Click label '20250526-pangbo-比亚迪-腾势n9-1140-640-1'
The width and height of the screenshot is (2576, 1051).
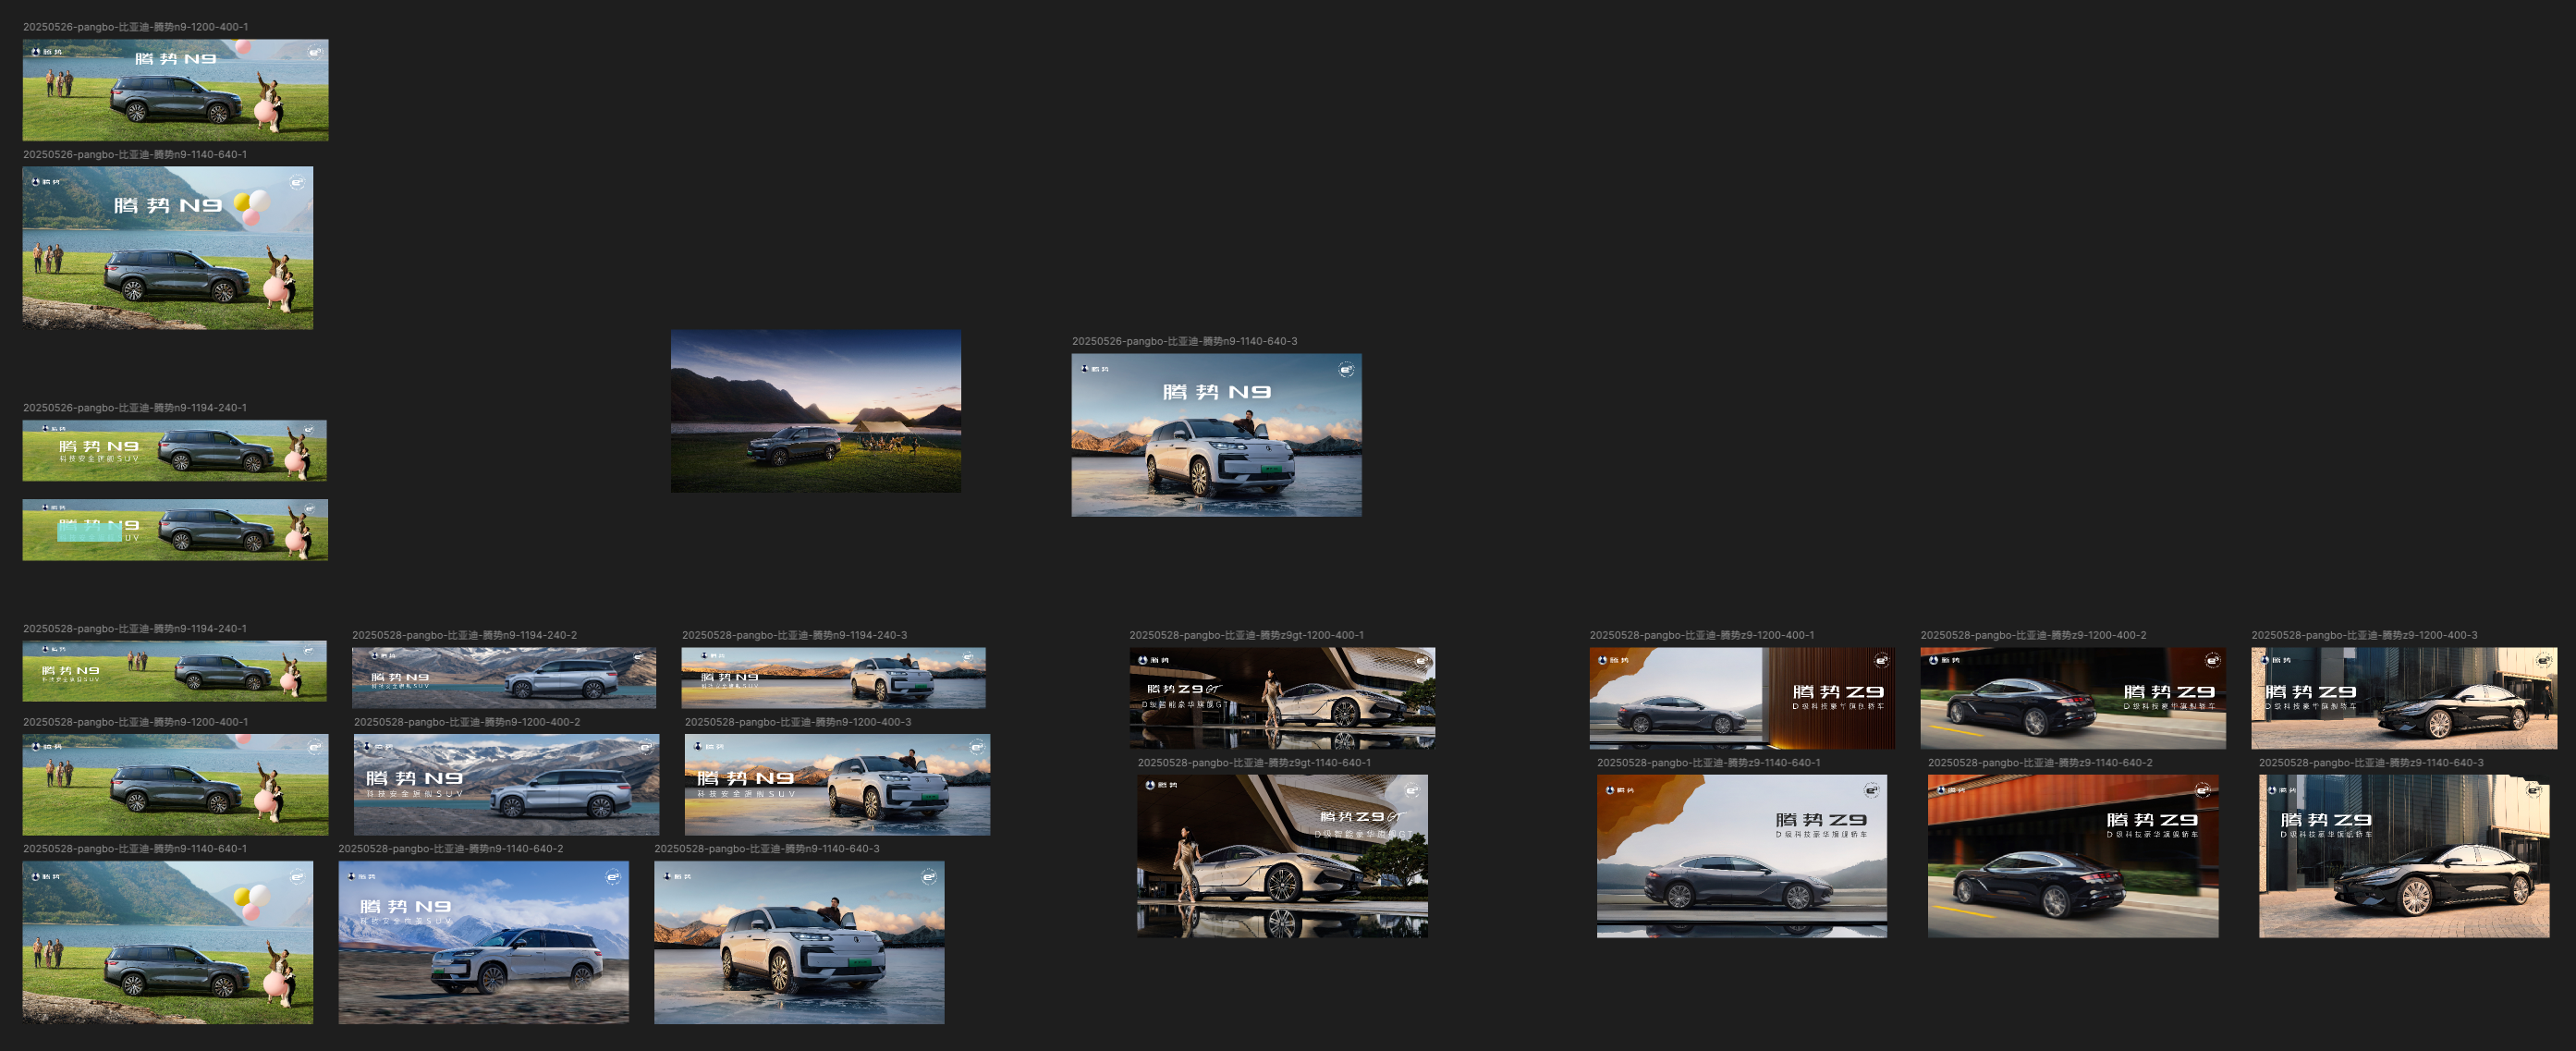[x=135, y=154]
